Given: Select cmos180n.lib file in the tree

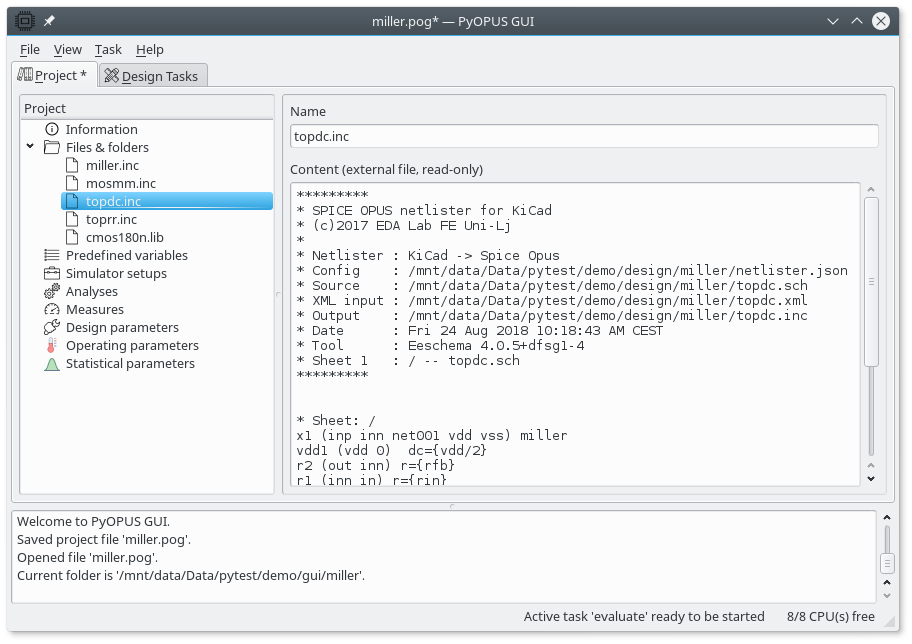Looking at the screenshot, I should coord(124,237).
